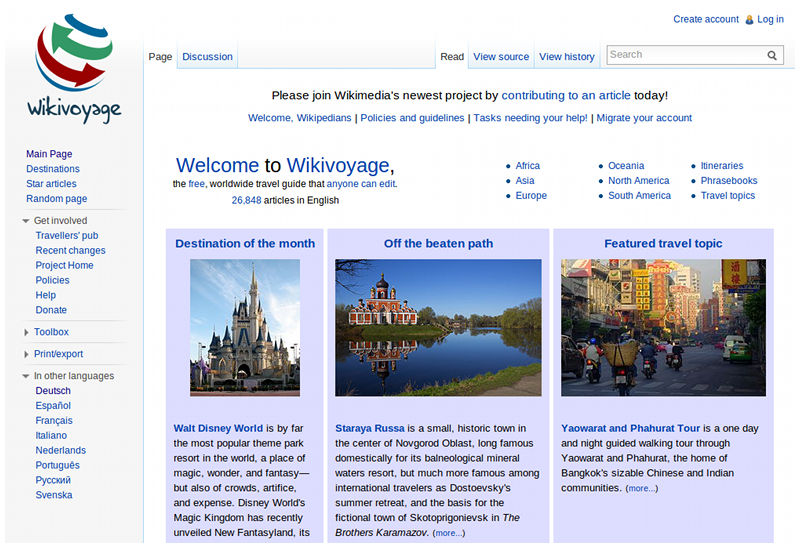Switch to Nederlands language version

click(x=61, y=450)
